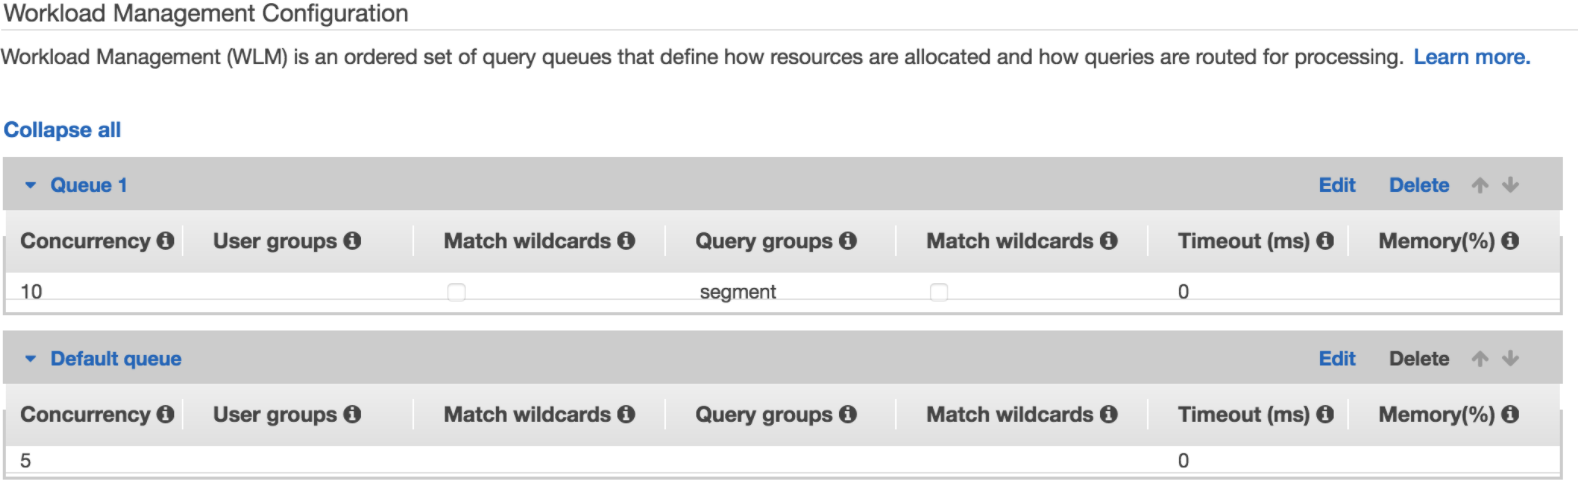Show info for Queue 1 User groups
1580x482 pixels.
point(352,241)
